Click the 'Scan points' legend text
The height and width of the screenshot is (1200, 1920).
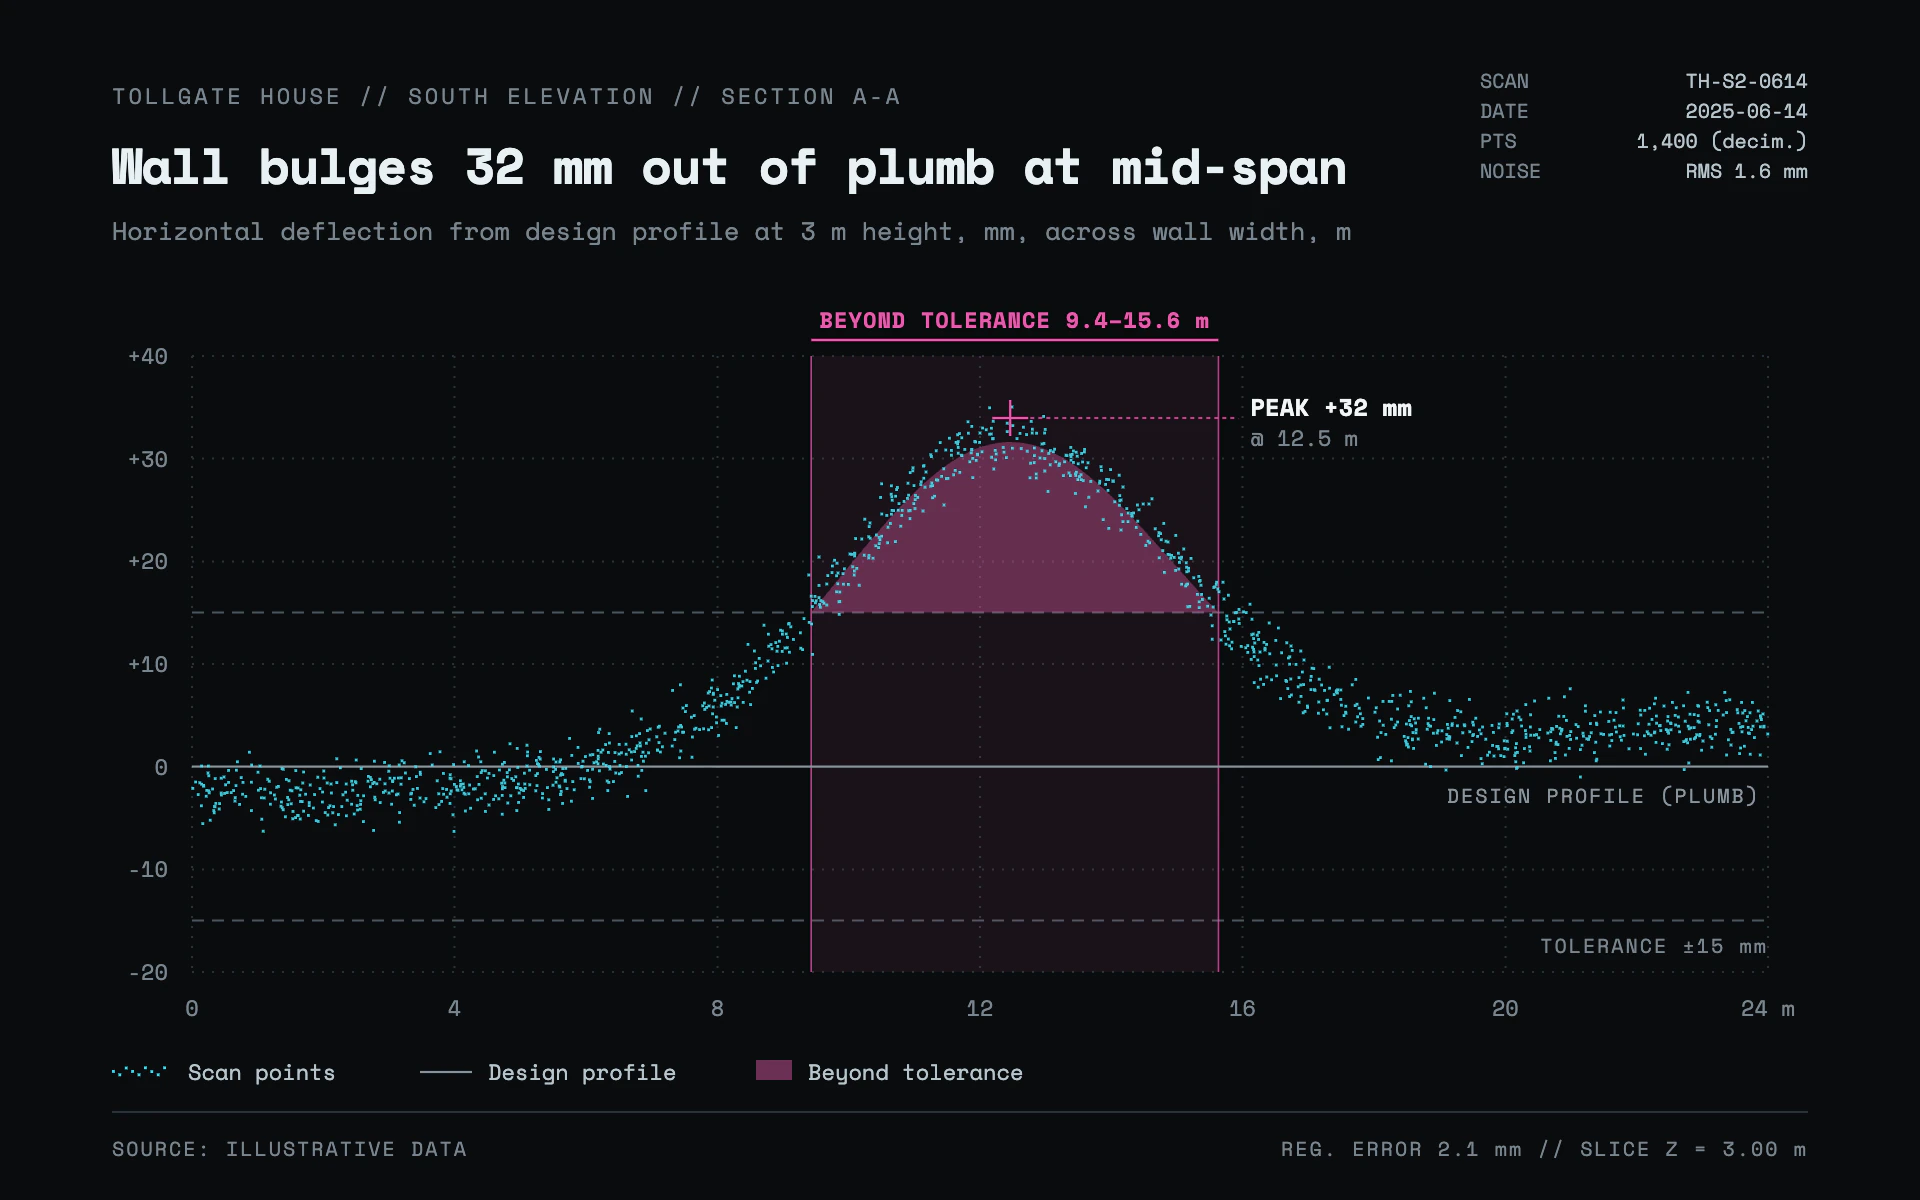262,1072
